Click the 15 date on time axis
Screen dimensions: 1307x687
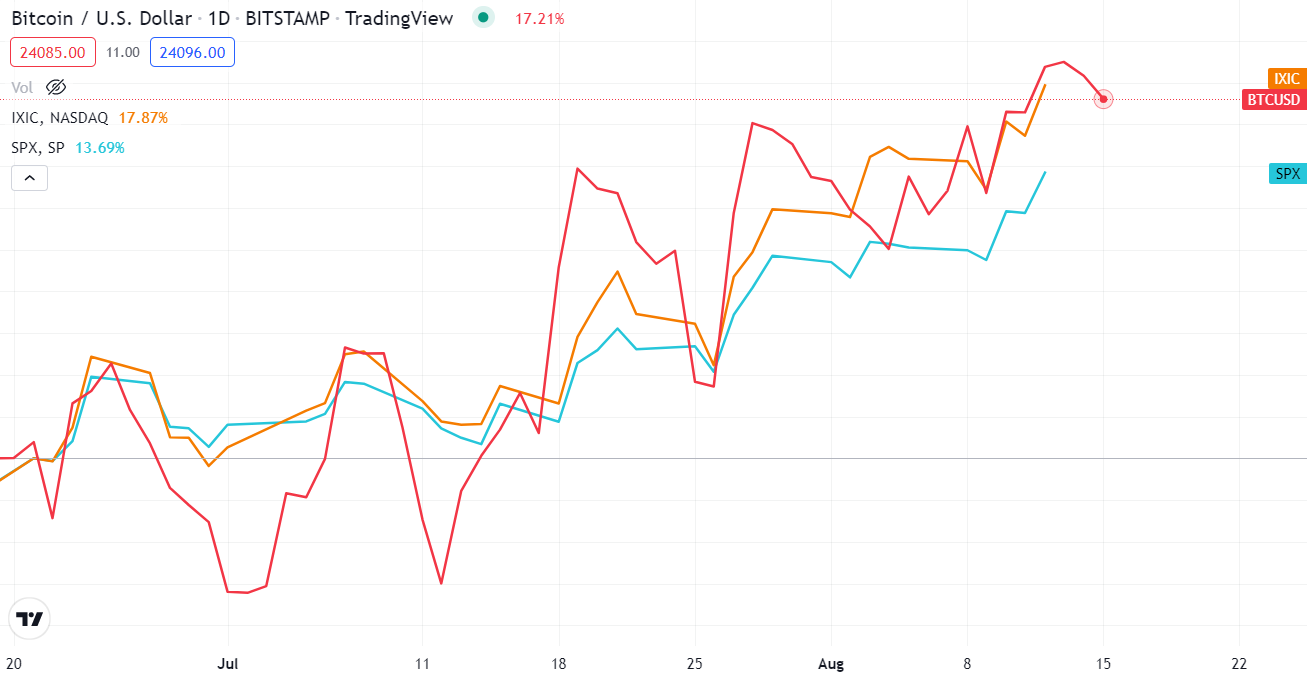[x=1103, y=663]
